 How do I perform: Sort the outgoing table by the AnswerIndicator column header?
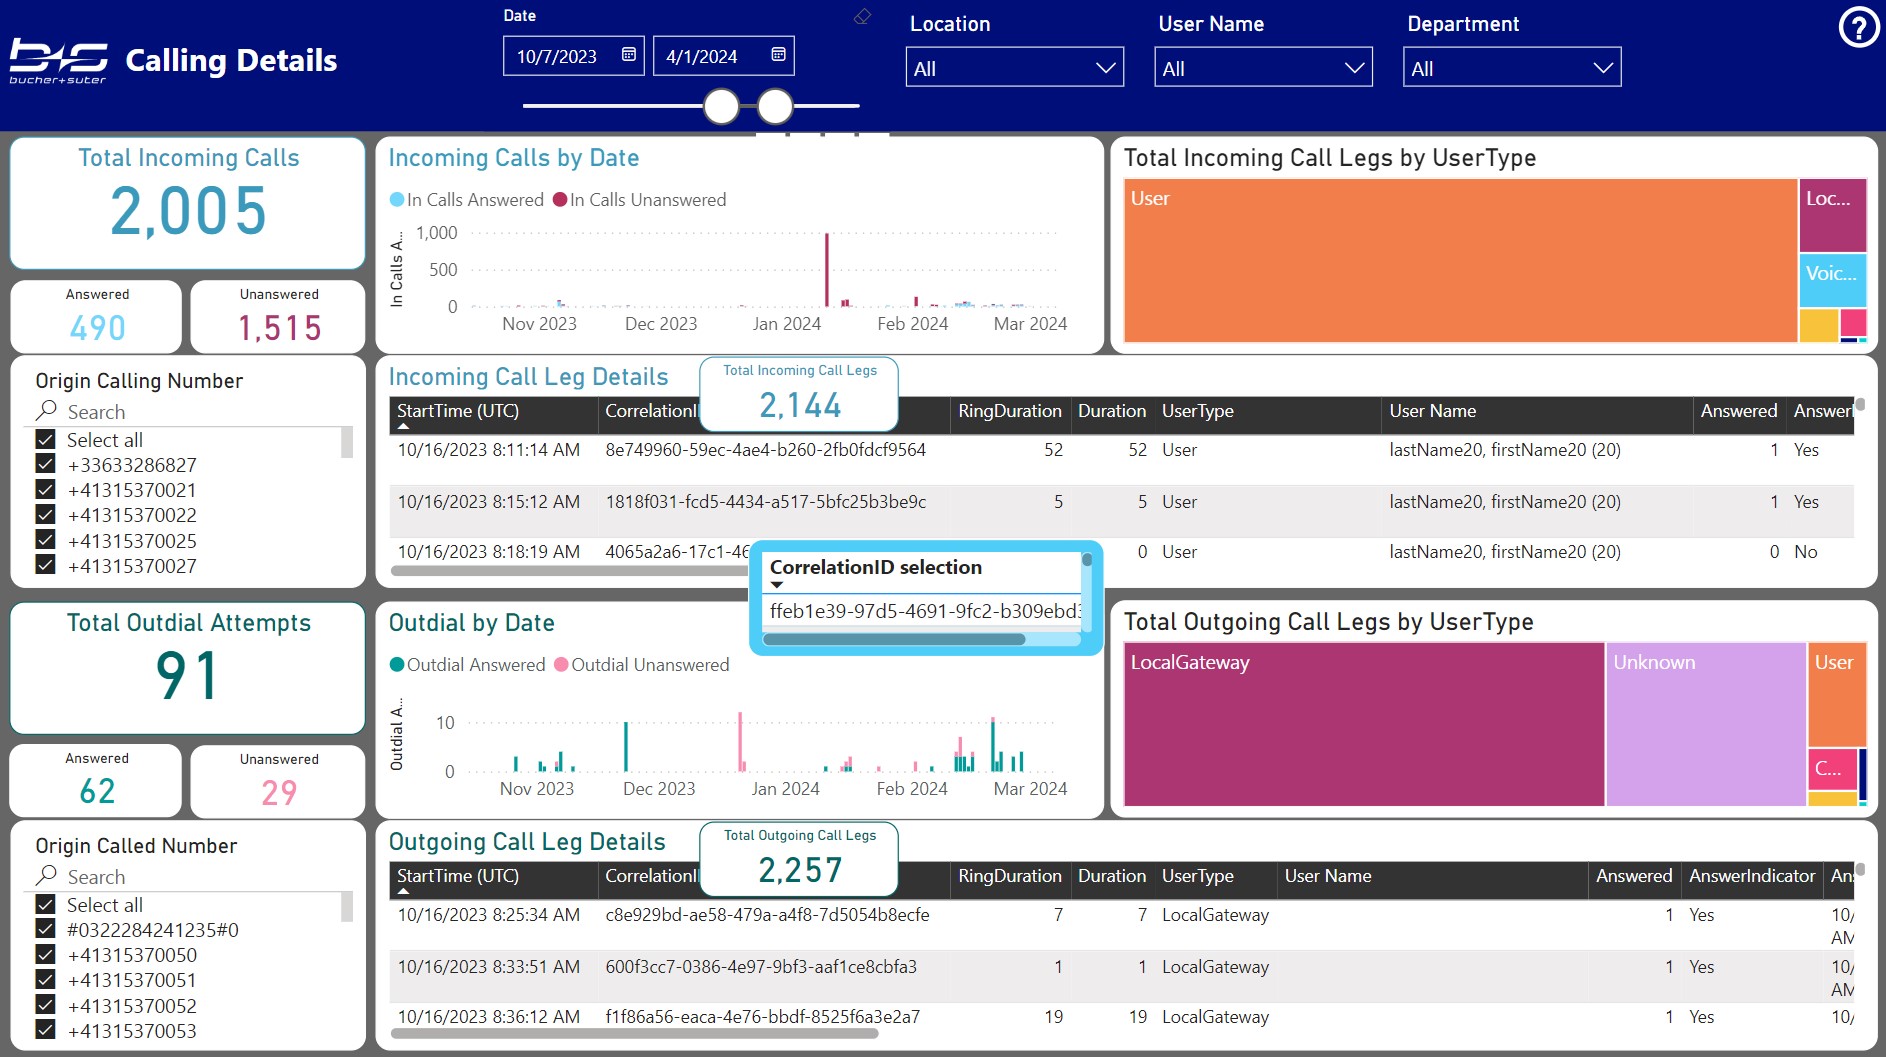tap(1752, 876)
